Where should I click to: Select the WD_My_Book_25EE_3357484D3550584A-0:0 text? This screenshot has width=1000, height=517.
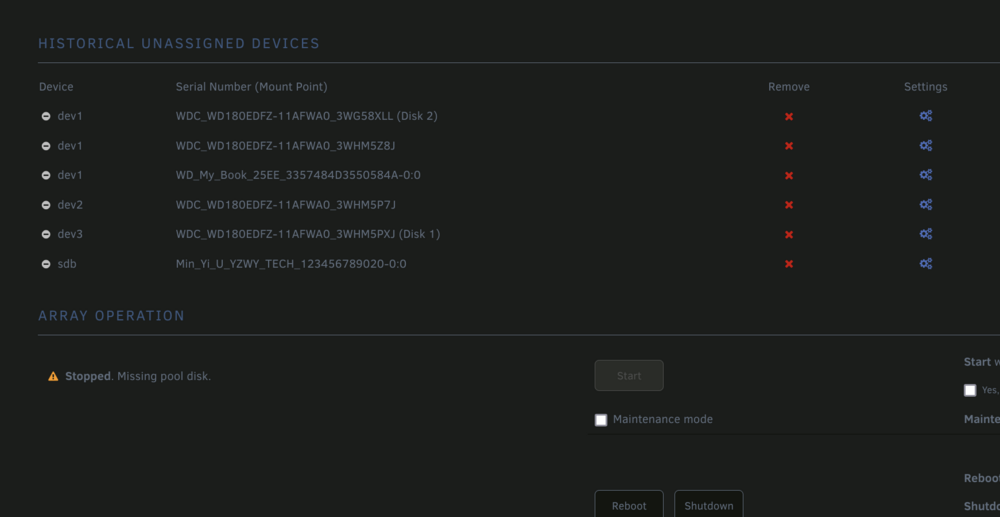(x=298, y=175)
